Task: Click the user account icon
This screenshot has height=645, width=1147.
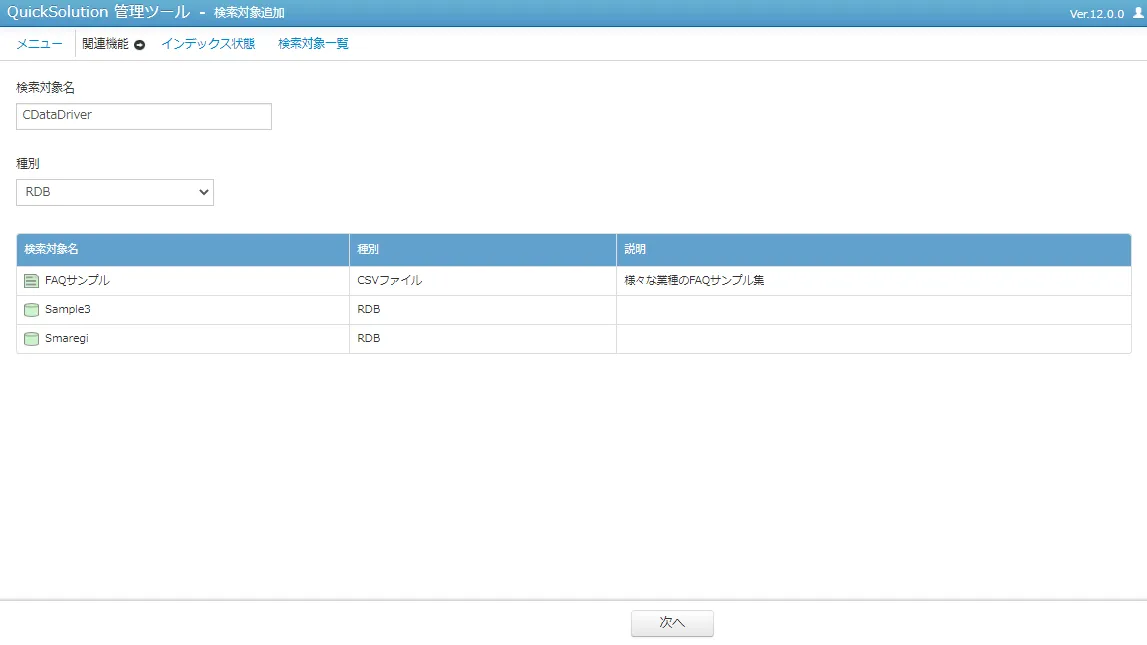Action: 1136,14
